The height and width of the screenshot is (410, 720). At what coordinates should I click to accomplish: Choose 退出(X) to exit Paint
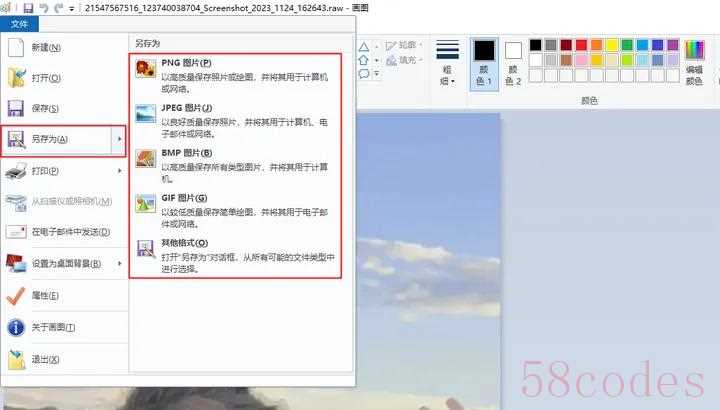tap(64, 359)
